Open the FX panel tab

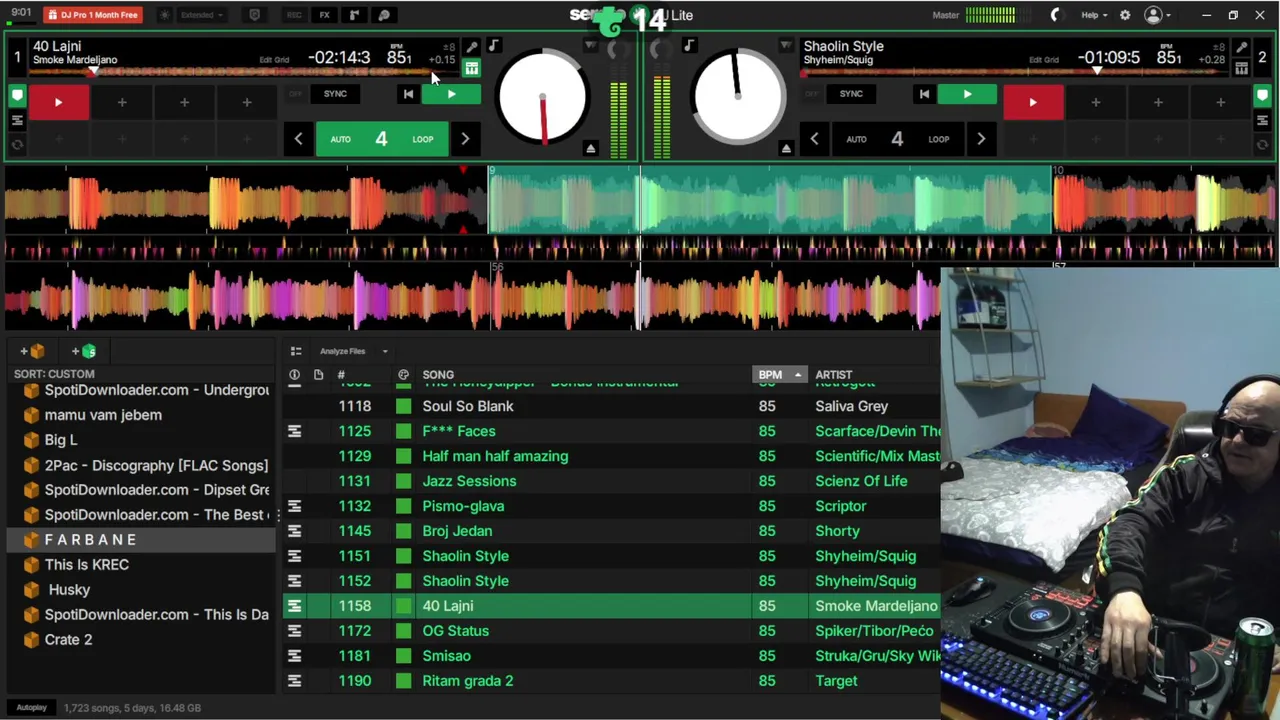[324, 15]
